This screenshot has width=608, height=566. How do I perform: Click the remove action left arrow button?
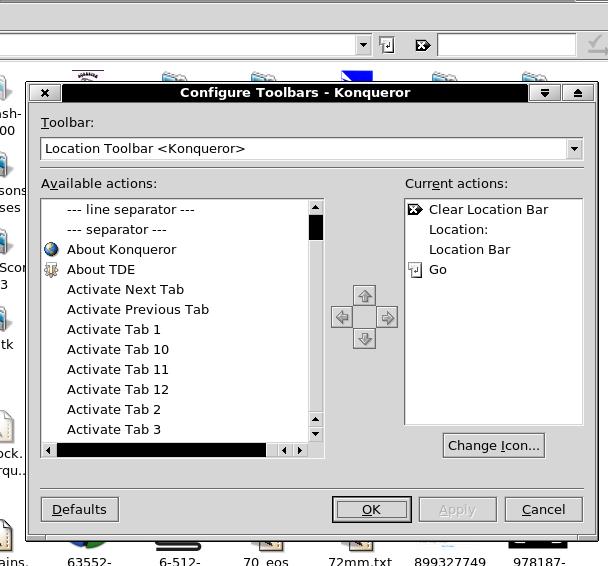click(342, 318)
